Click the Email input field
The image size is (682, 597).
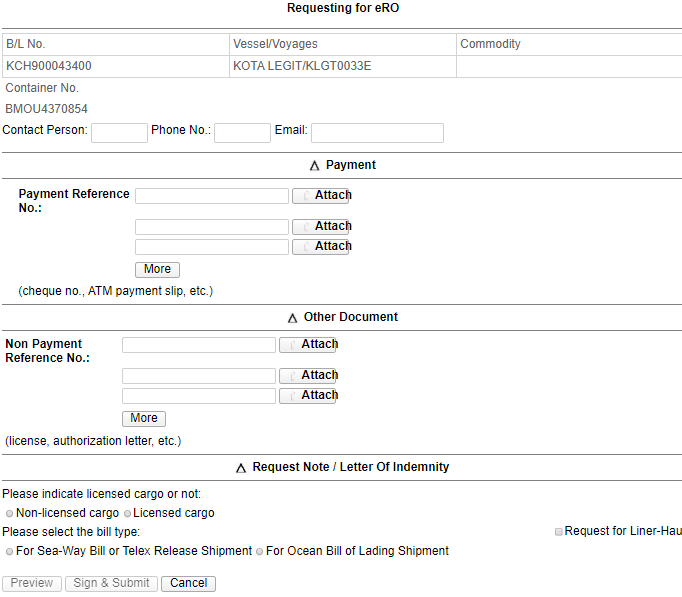pos(377,133)
